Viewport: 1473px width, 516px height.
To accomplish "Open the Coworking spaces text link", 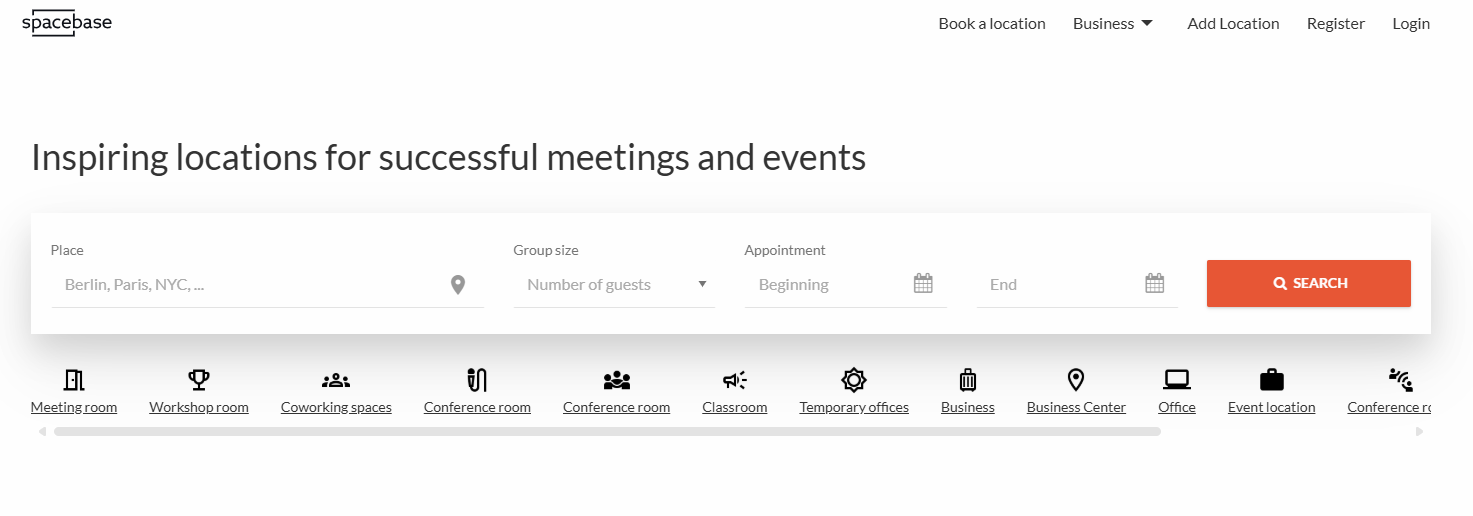I will click(336, 407).
